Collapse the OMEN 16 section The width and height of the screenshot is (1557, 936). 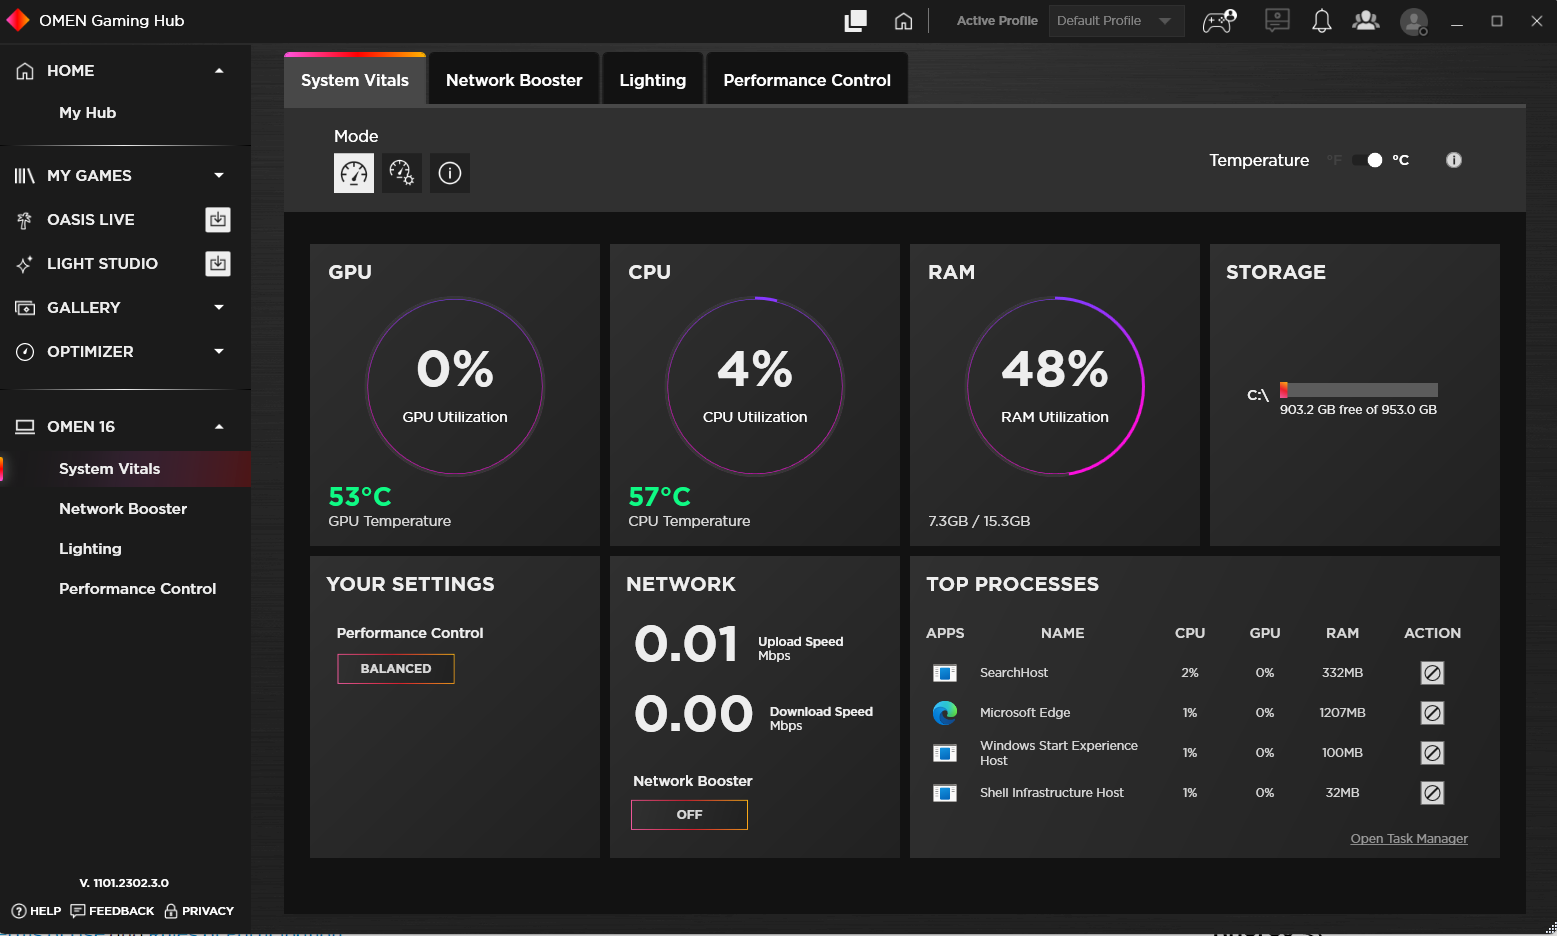(218, 426)
